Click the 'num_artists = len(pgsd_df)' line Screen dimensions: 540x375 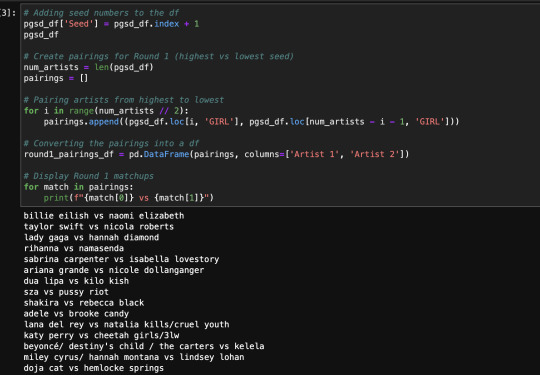[x=89, y=67]
